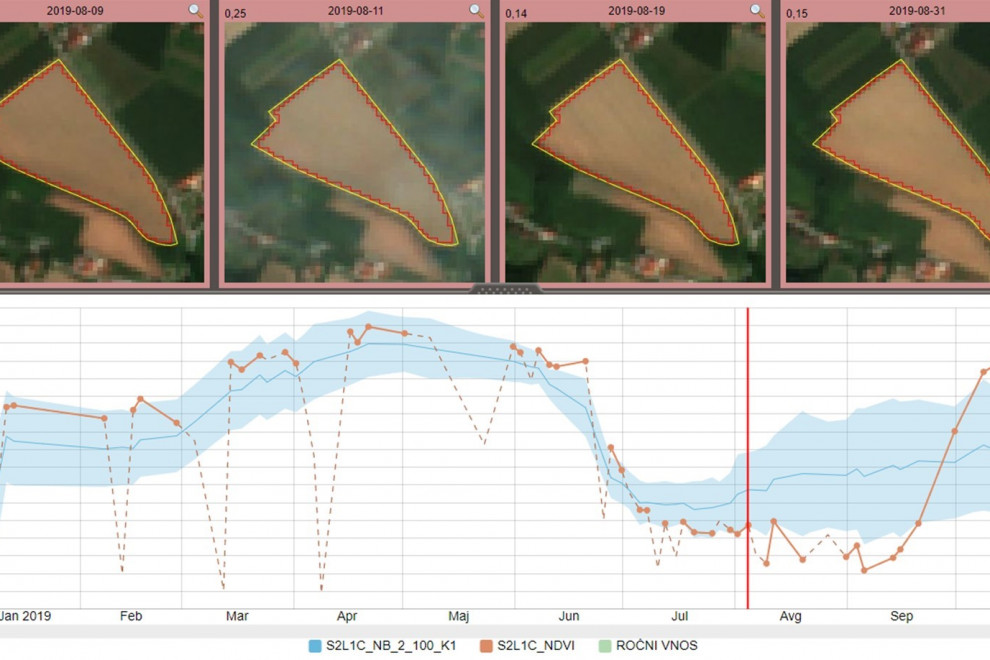Image resolution: width=990 pixels, height=660 pixels.
Task: Click the red vertical date marker line
Action: tap(748, 458)
